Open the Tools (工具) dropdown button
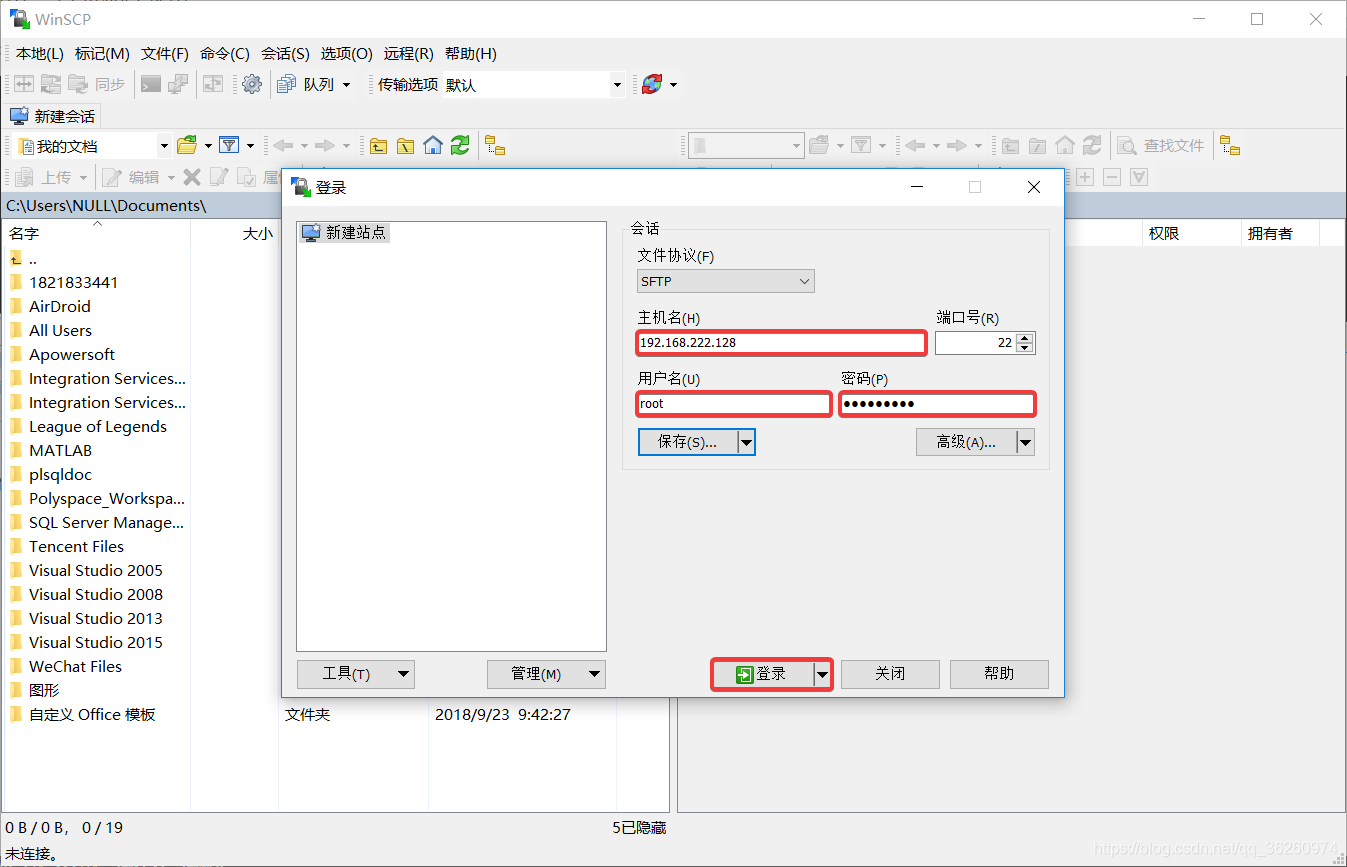Viewport: 1347px width, 867px height. [356, 674]
